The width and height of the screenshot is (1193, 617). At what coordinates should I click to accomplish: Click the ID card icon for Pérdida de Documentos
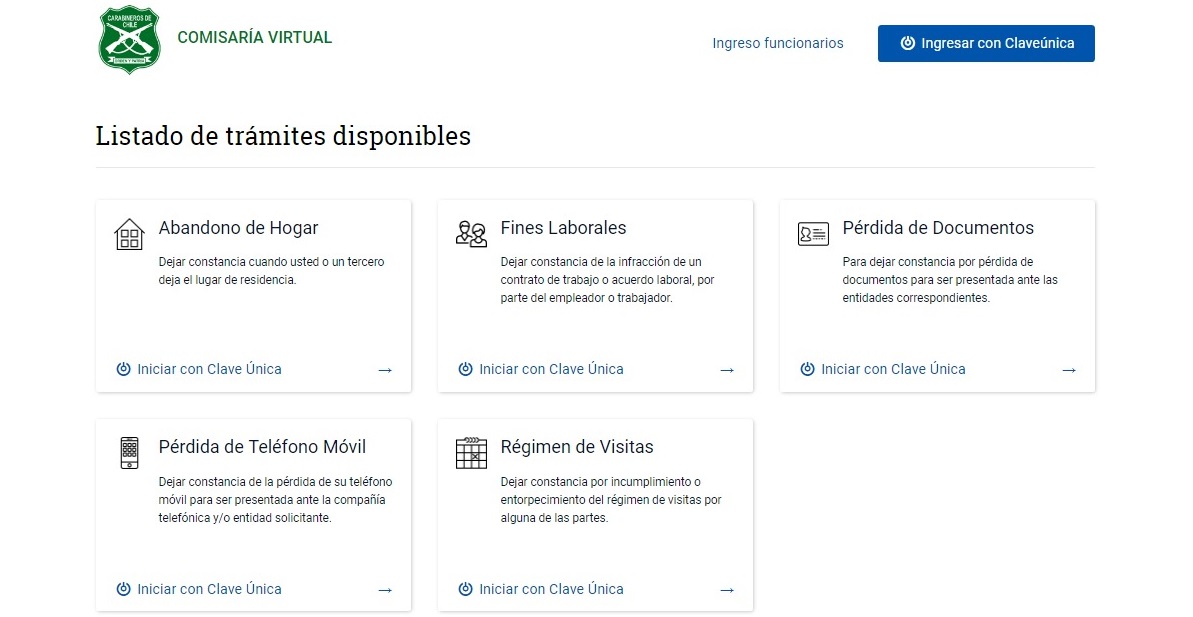(813, 234)
